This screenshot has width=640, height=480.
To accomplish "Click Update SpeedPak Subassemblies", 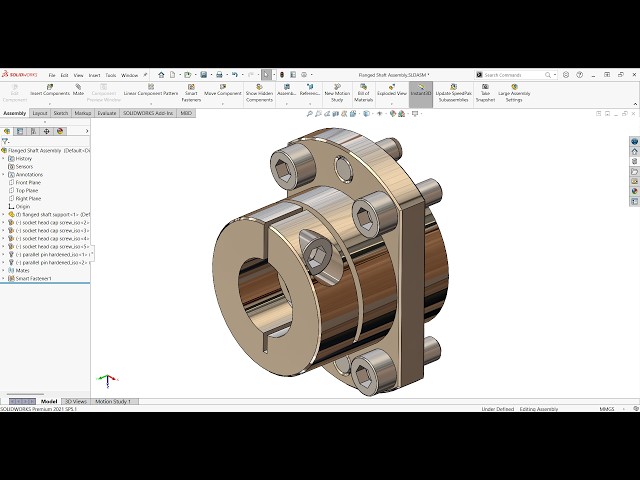I will pyautogui.click(x=453, y=93).
